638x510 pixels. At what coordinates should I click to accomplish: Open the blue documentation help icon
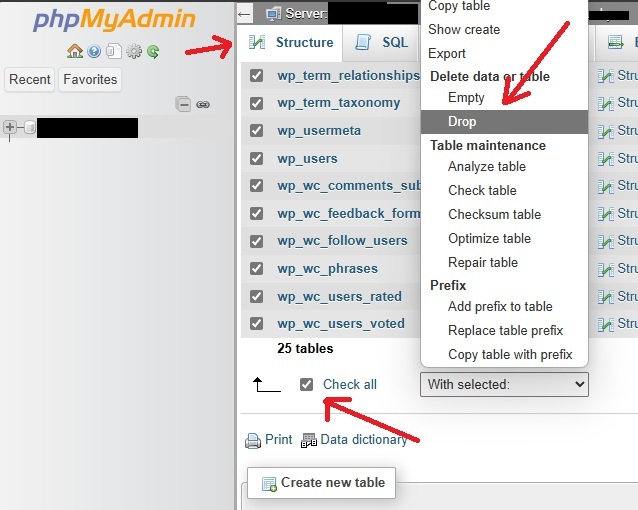94,51
